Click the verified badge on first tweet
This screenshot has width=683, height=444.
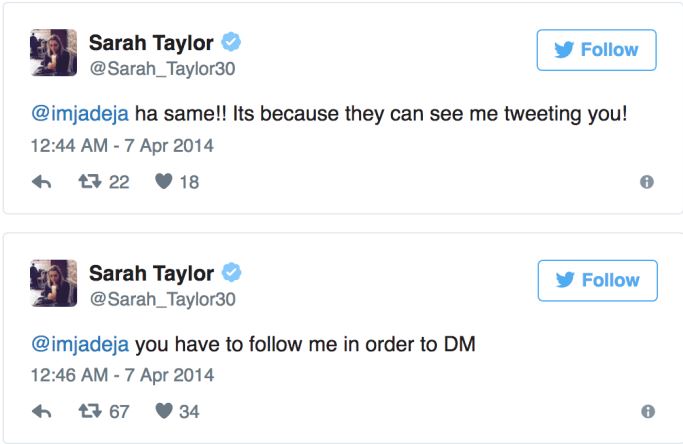[x=231, y=43]
